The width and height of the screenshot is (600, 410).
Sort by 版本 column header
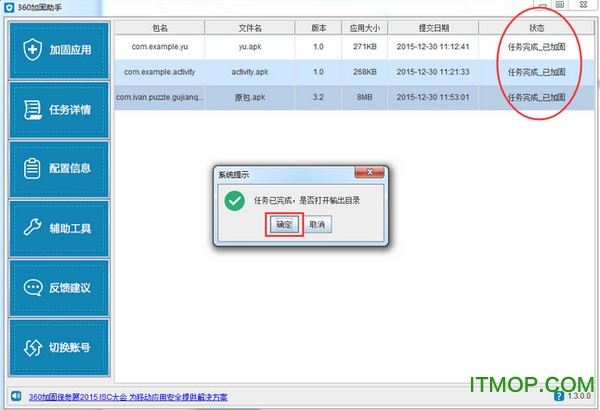click(318, 28)
